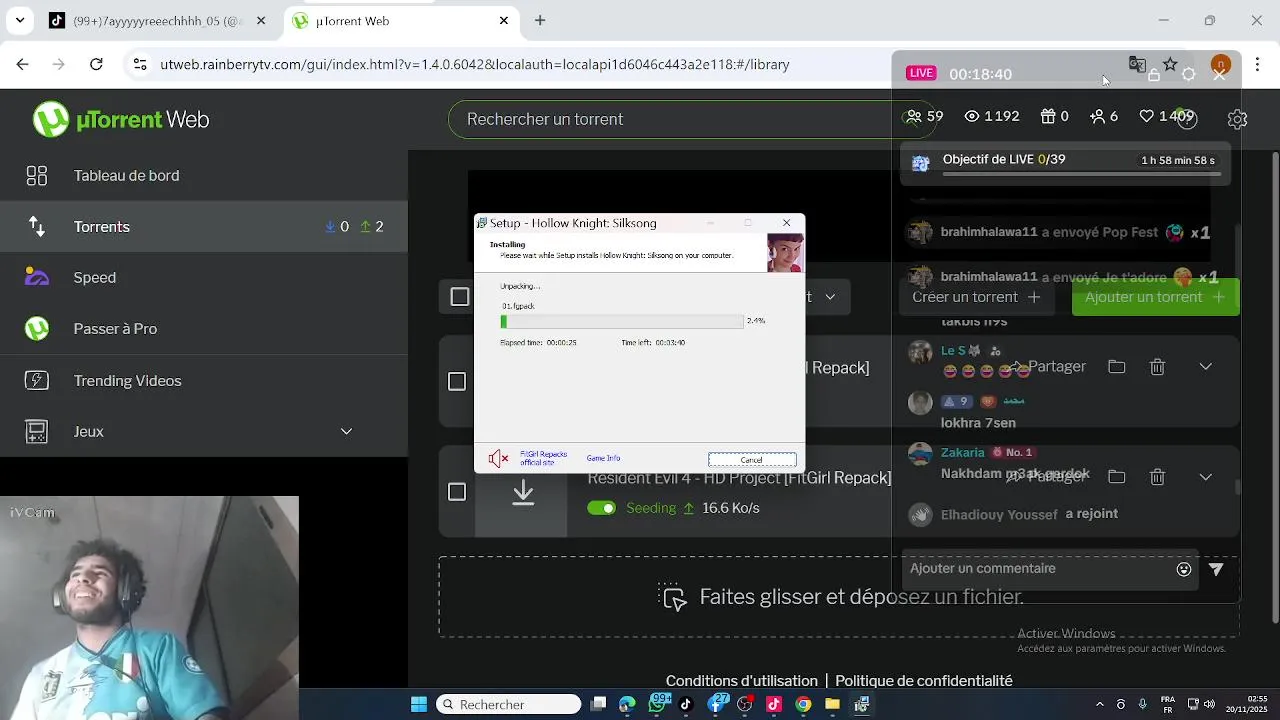The height and width of the screenshot is (720, 1280).
Task: Switch to the µTorrent Web browser tab
Action: point(400,21)
